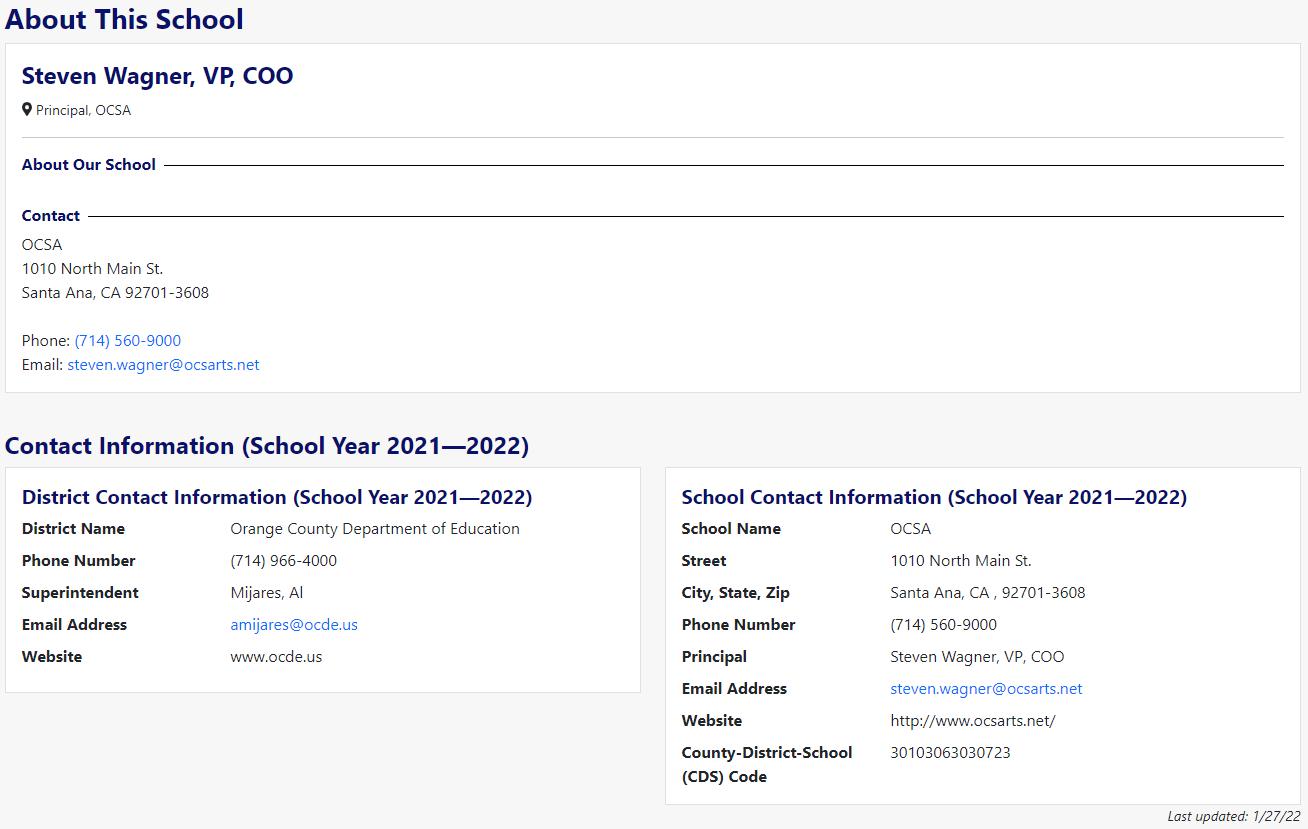This screenshot has height=829, width=1308.
Task: Click the 'Principal' row label in School Contact
Action: pos(714,657)
